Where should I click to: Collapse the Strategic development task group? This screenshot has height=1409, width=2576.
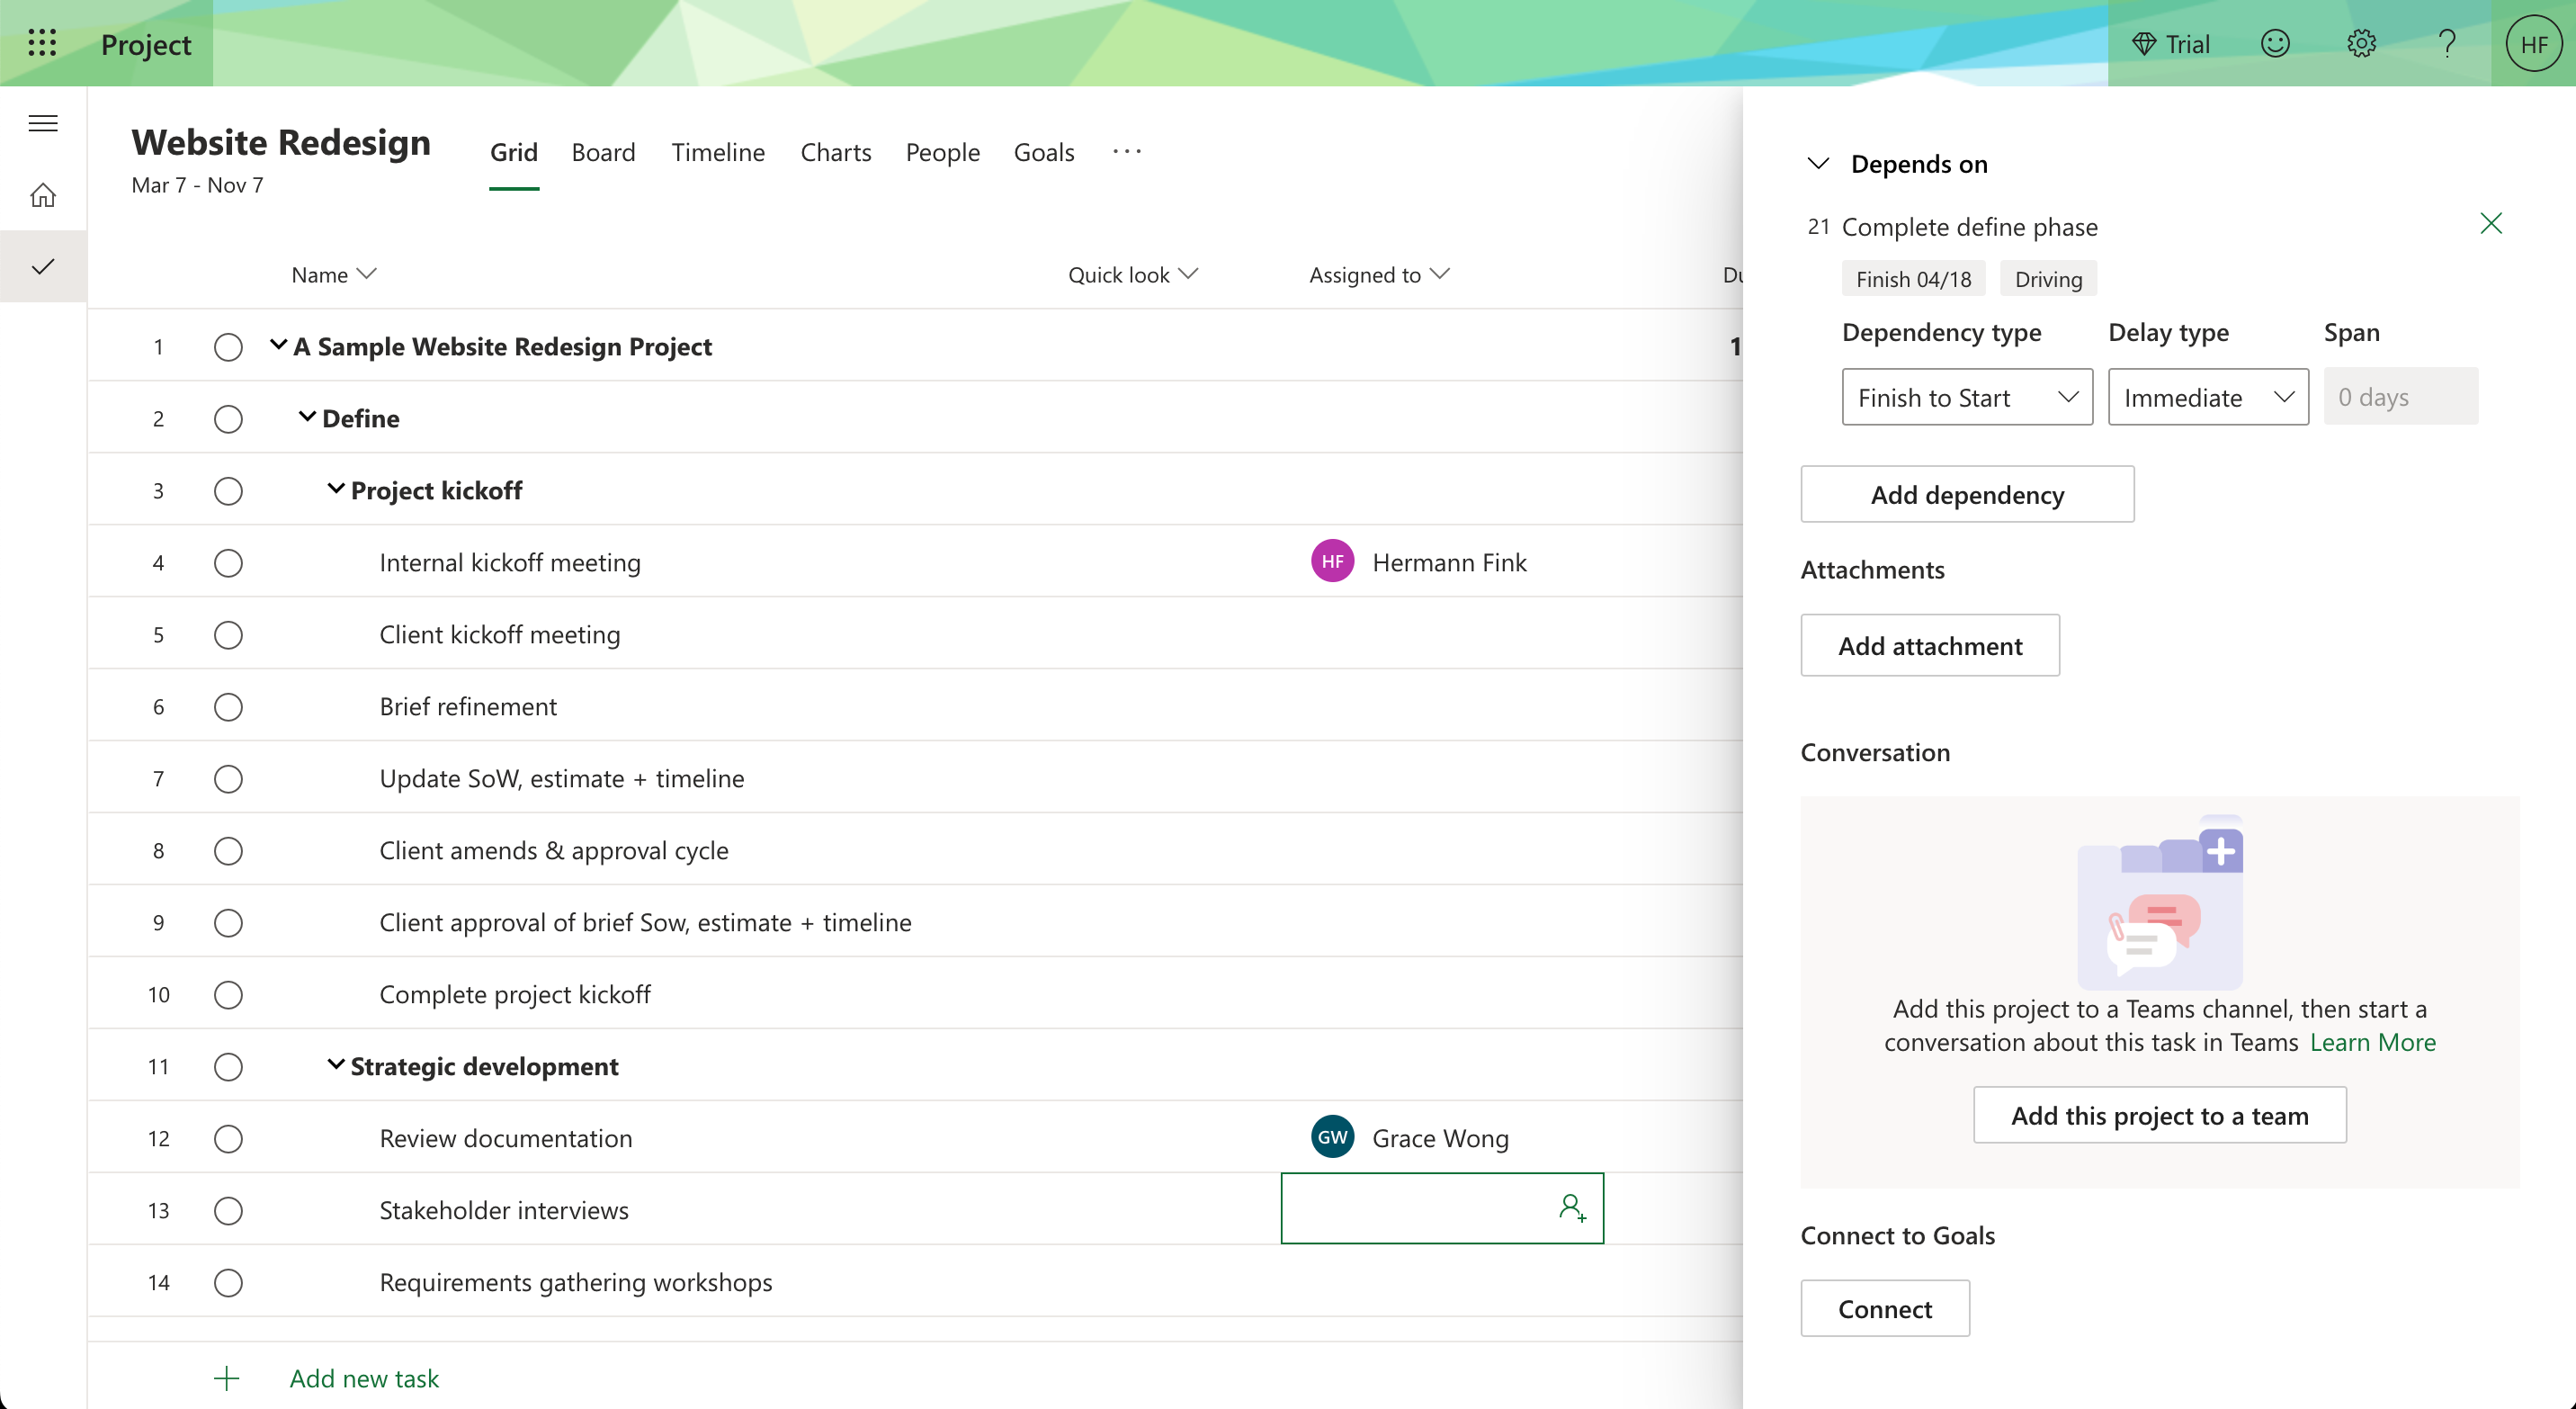(336, 1065)
